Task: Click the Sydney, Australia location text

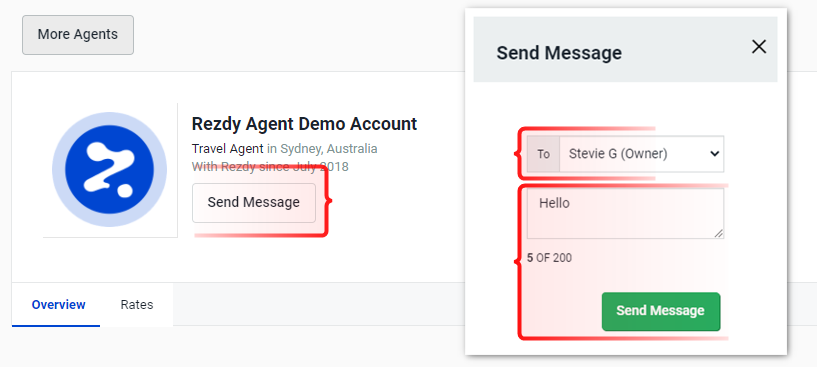Action: click(329, 149)
